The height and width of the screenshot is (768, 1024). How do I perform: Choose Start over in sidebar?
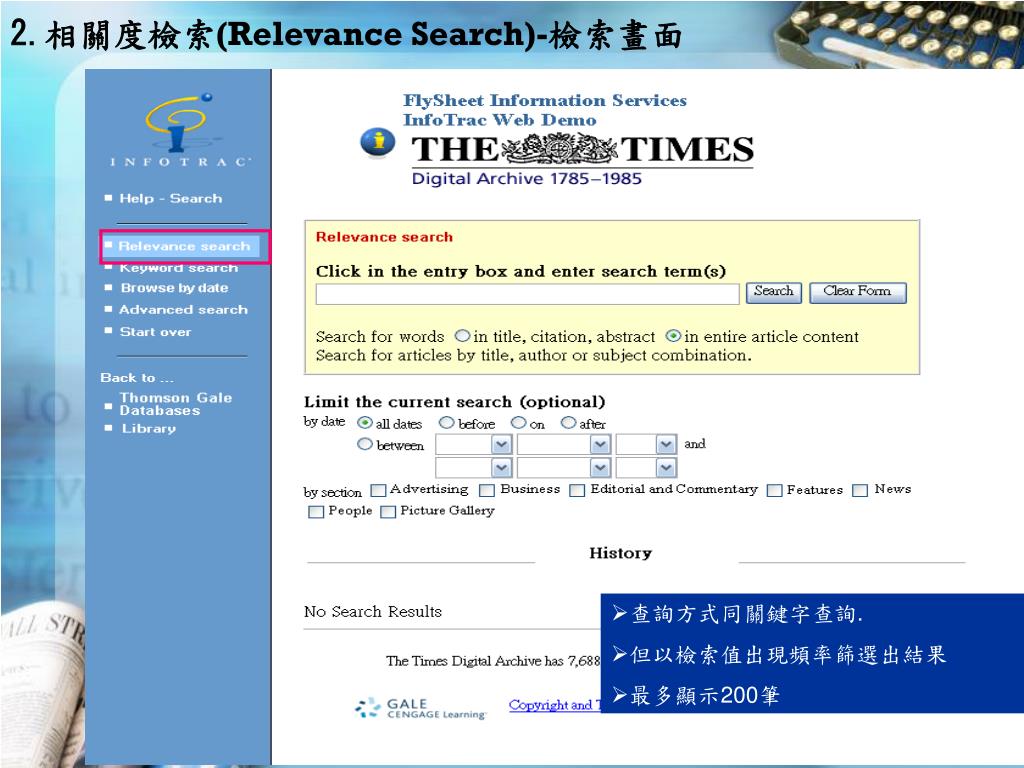coord(155,332)
